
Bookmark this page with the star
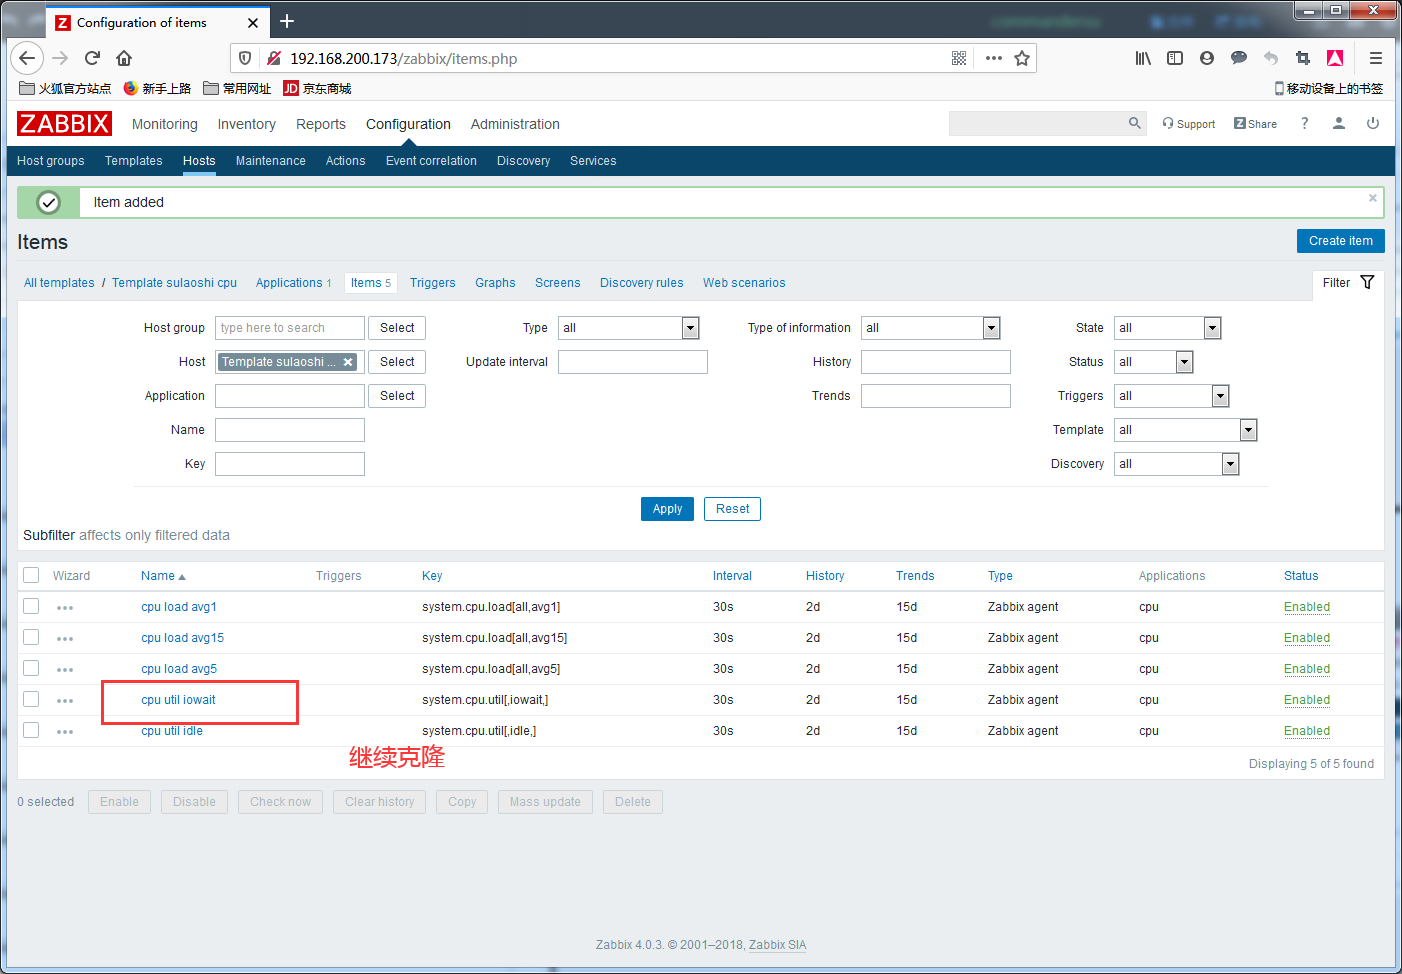(x=1022, y=58)
